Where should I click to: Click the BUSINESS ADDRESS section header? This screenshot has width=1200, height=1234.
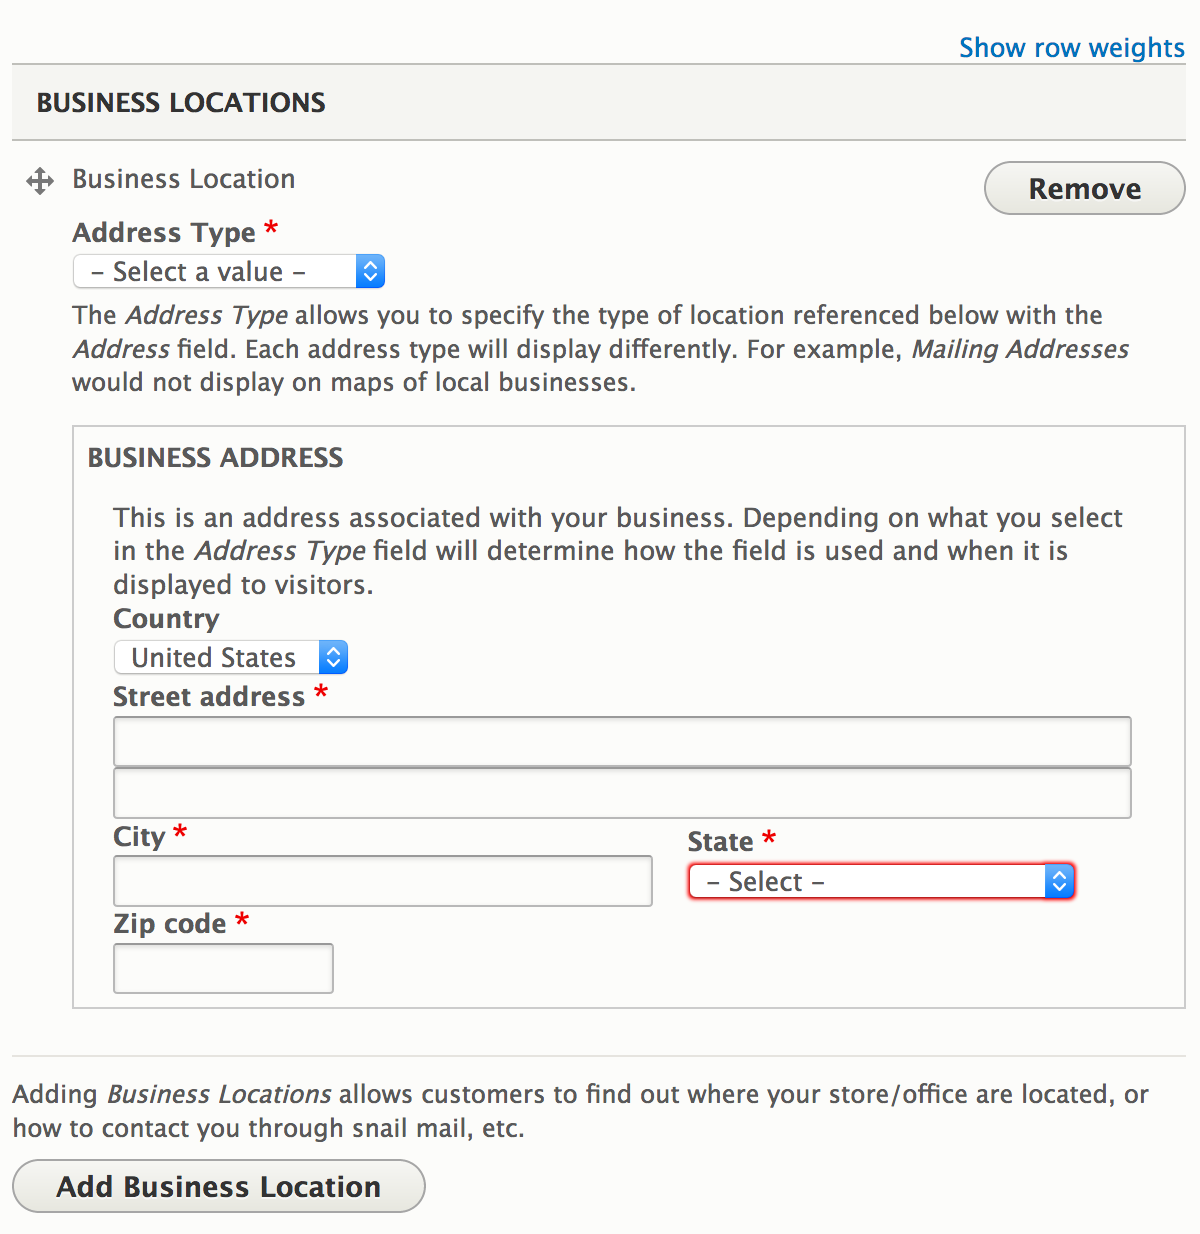pos(214,457)
